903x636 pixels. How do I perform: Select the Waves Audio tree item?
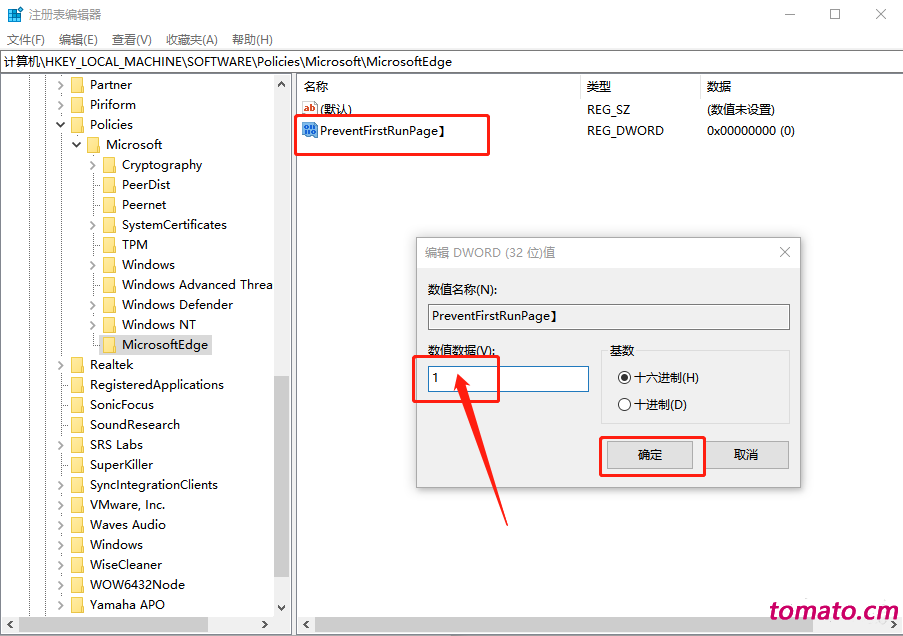click(128, 525)
